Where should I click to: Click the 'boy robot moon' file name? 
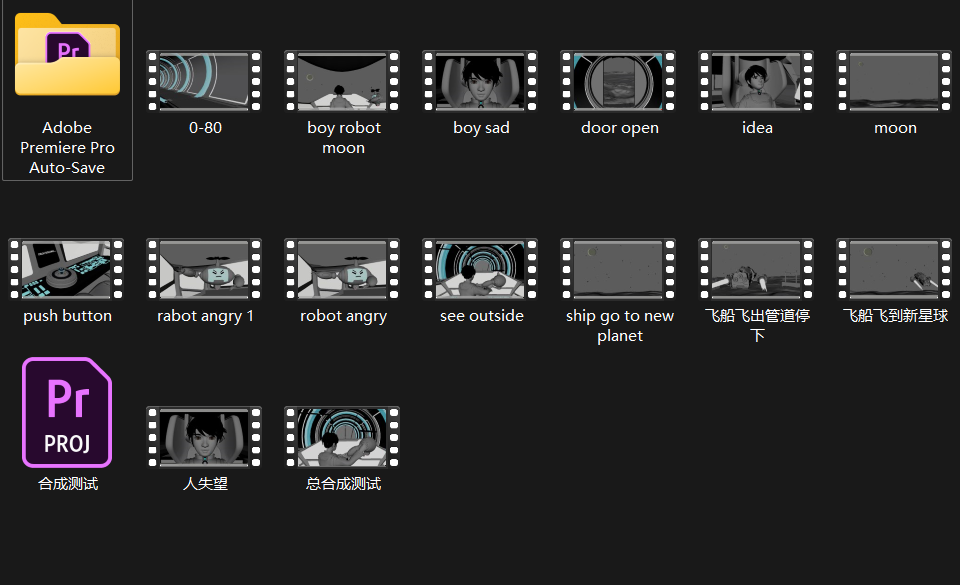tap(343, 138)
